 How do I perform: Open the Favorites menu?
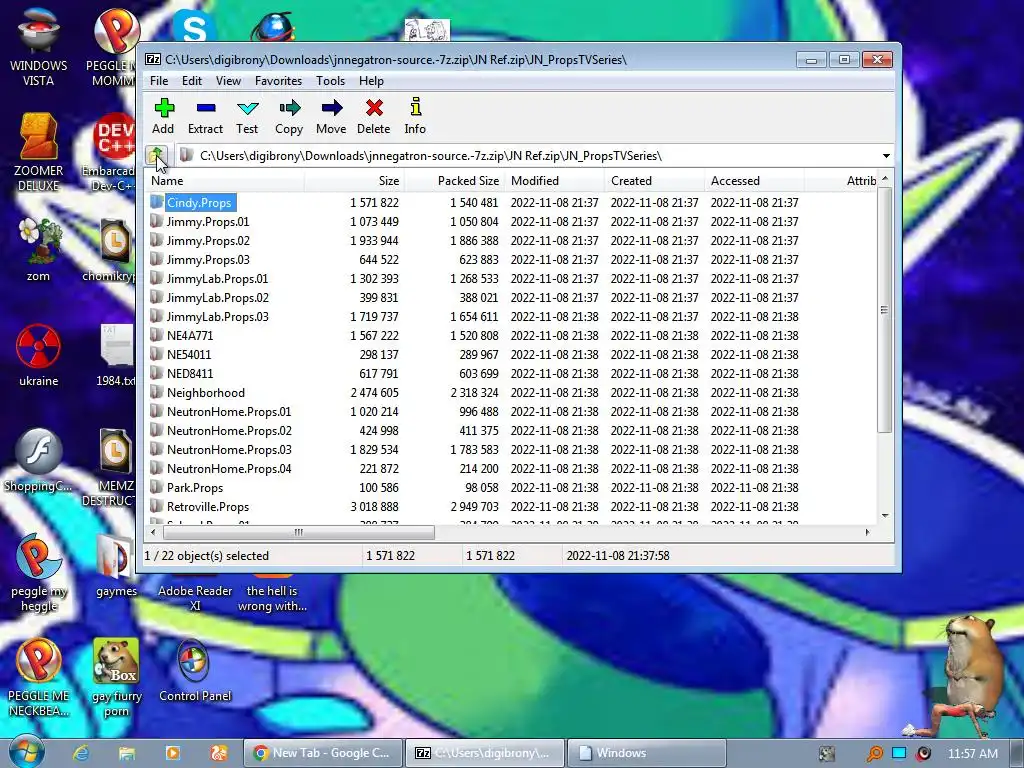pos(278,81)
